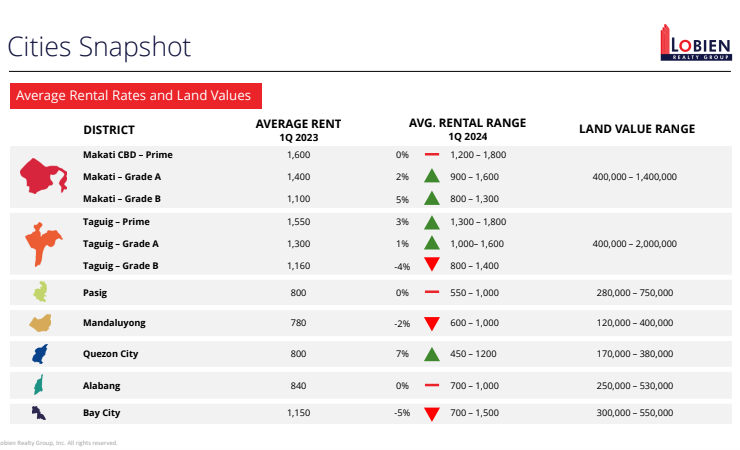Click the green up arrow for Quezon City

431,354
